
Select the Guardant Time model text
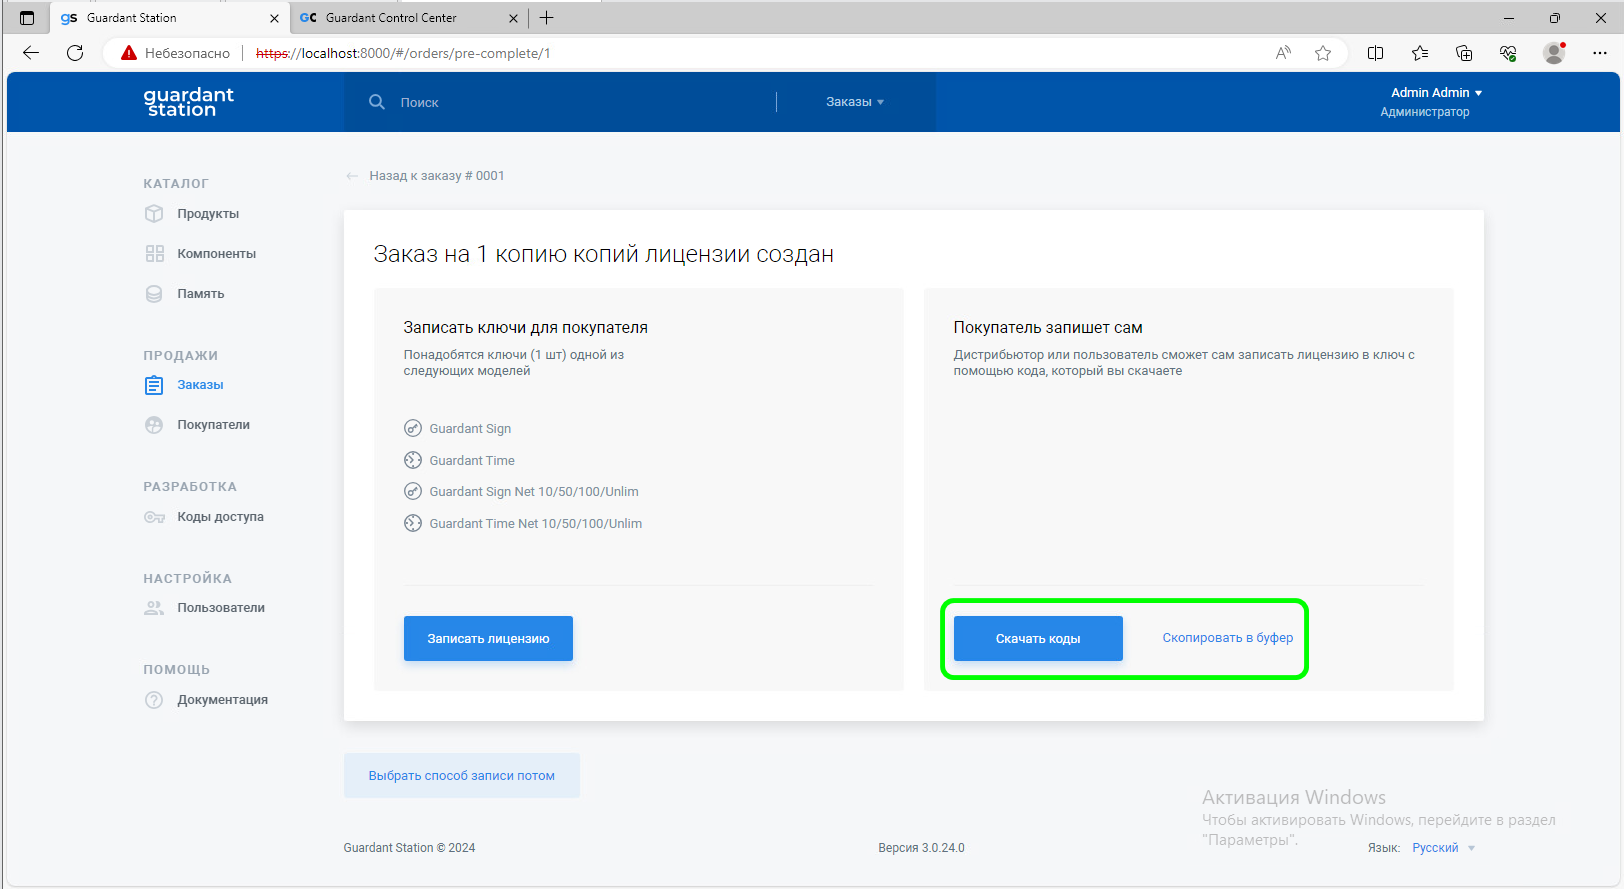click(x=472, y=461)
